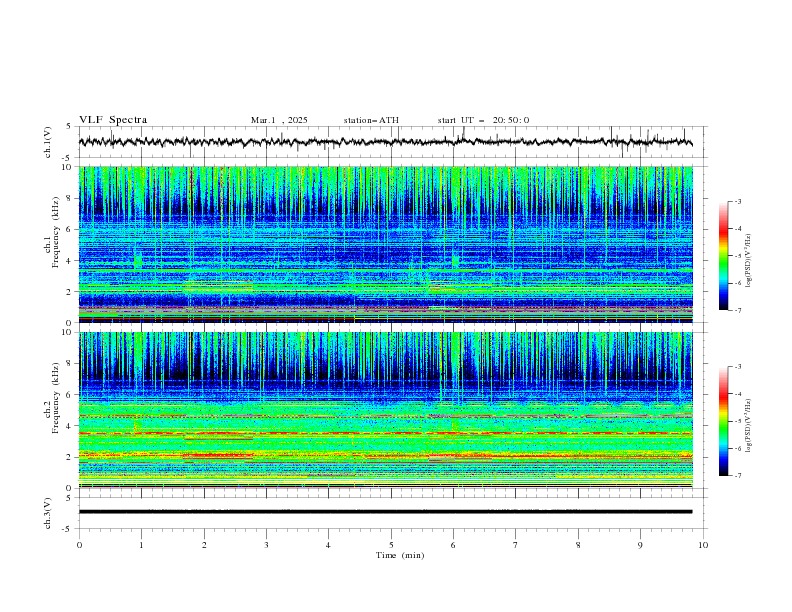
Task: Select the ch.1 "Frequency (kHz)" axis label
Action: point(55,232)
